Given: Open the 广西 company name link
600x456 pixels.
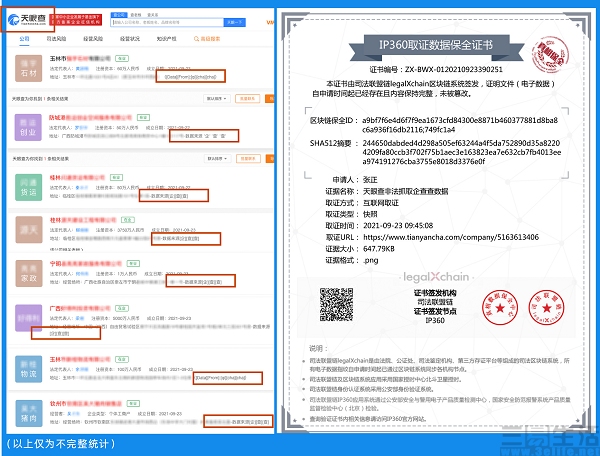Looking at the screenshot, I should click(80, 308).
